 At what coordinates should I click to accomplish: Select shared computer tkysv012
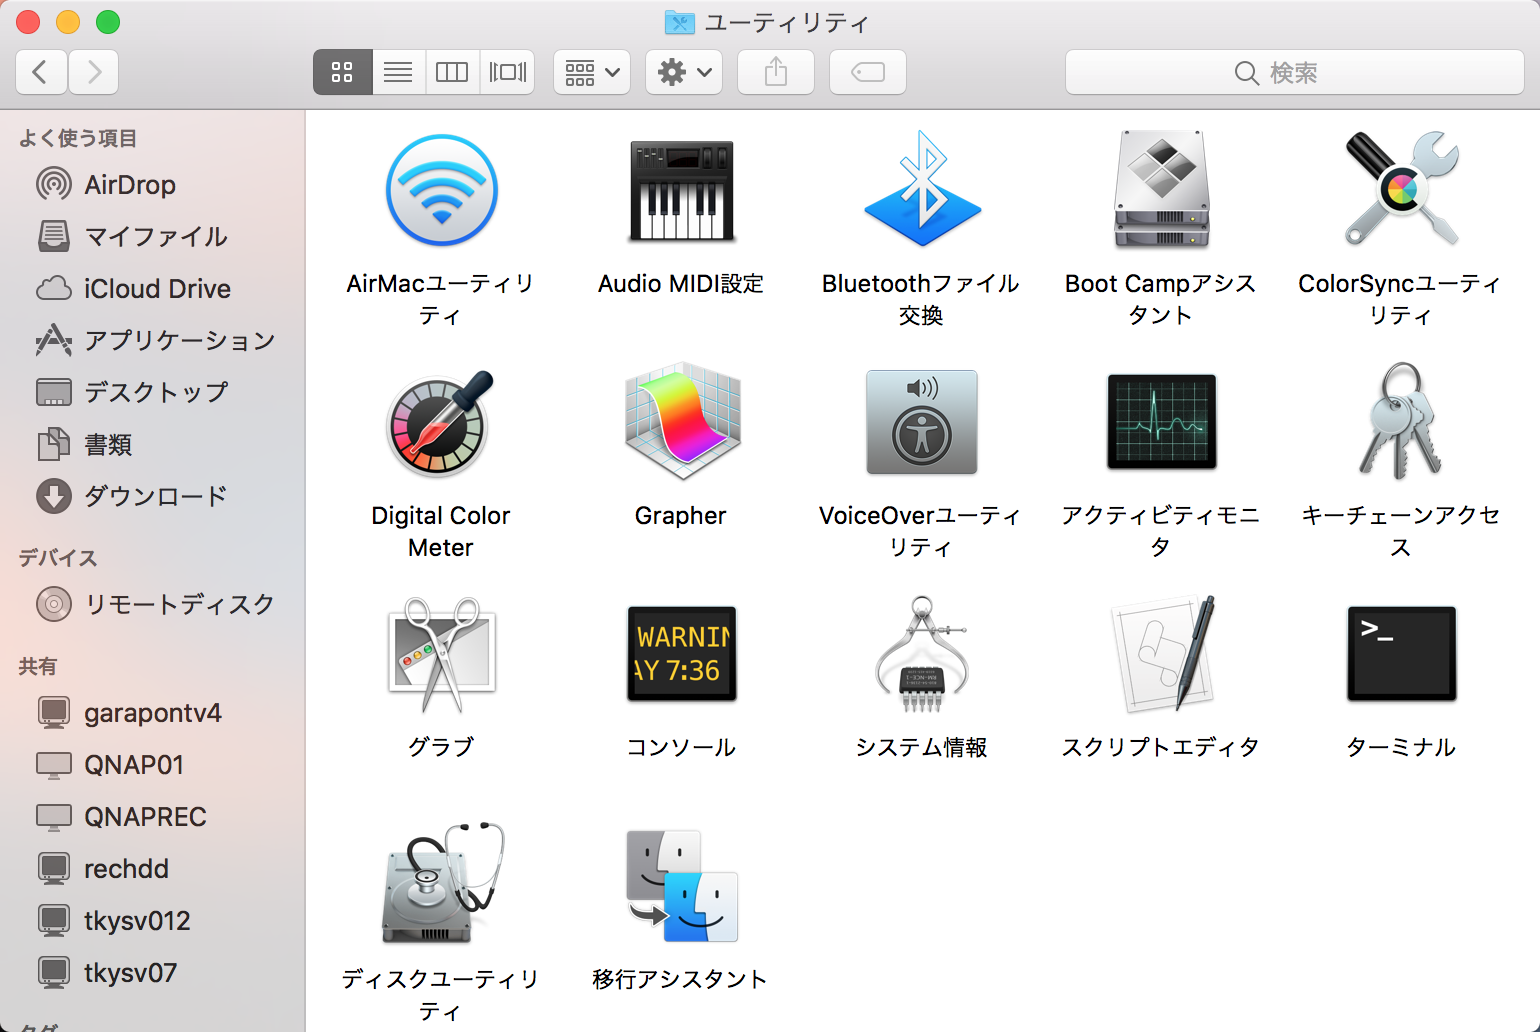(x=153, y=920)
